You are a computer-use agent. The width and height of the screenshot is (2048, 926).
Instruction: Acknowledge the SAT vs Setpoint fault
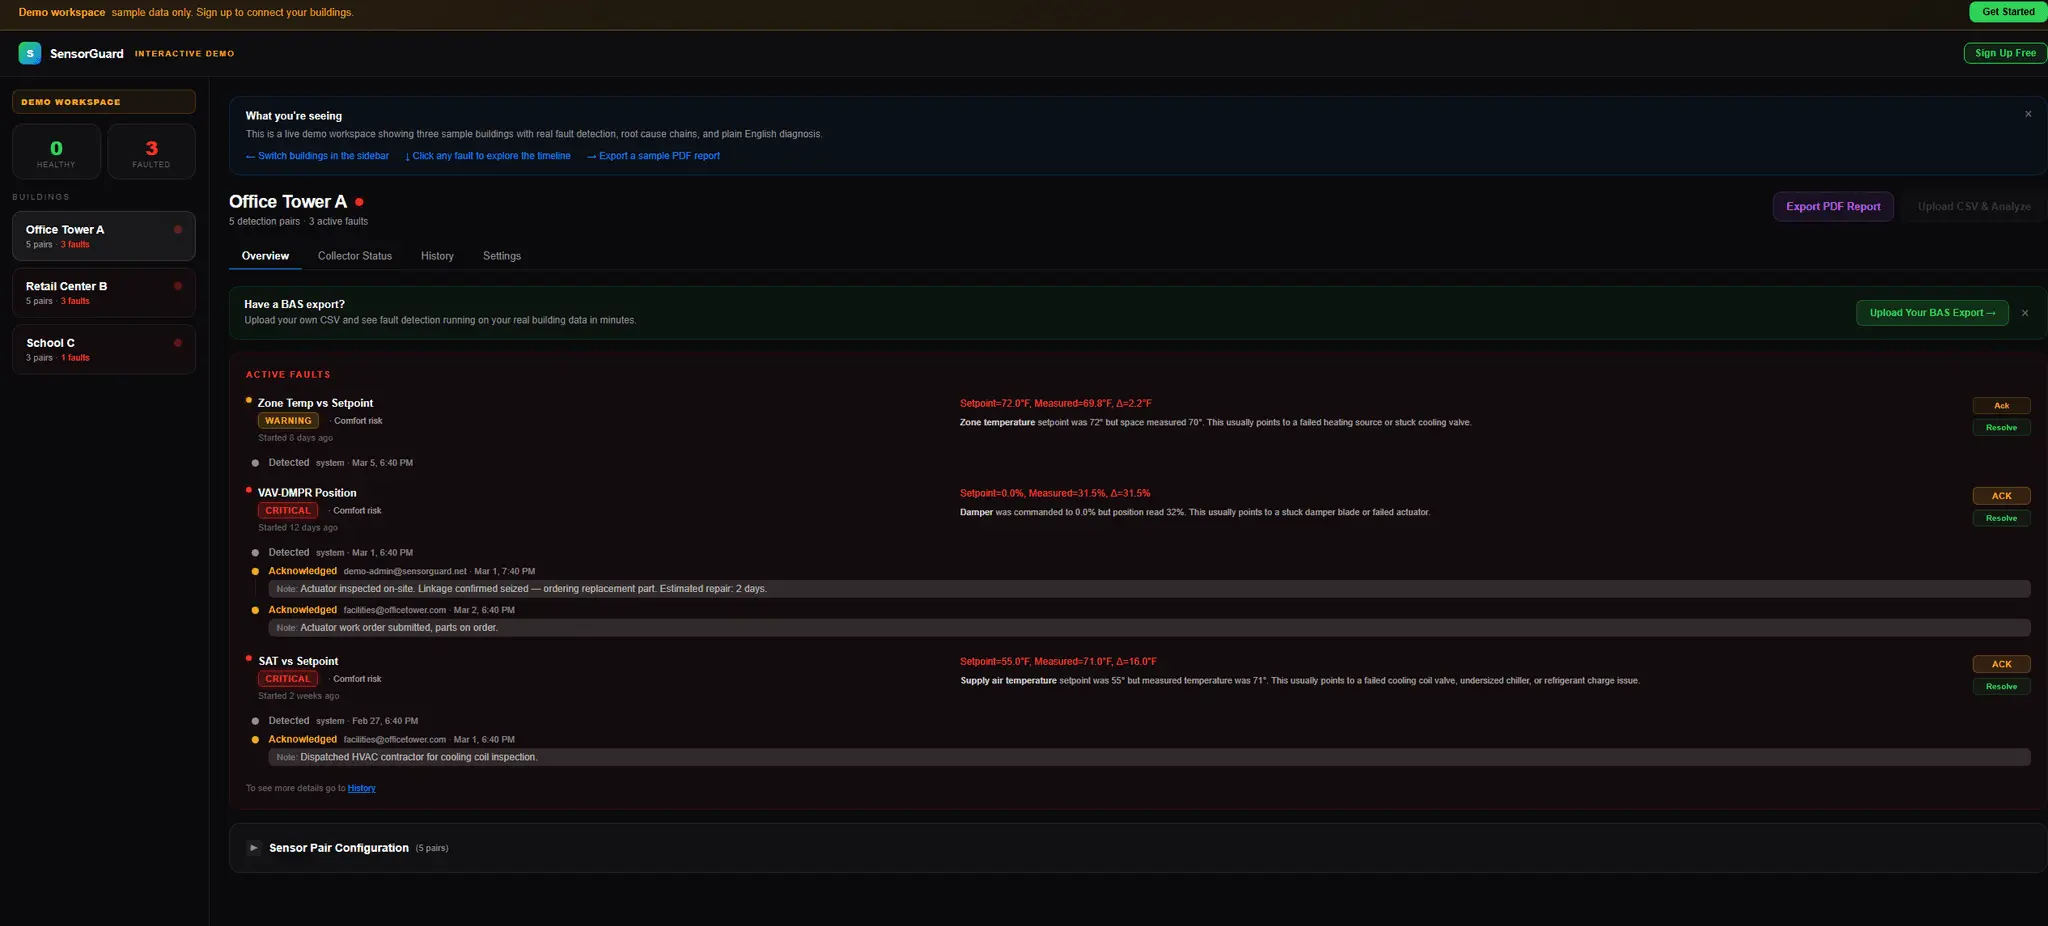2001,664
